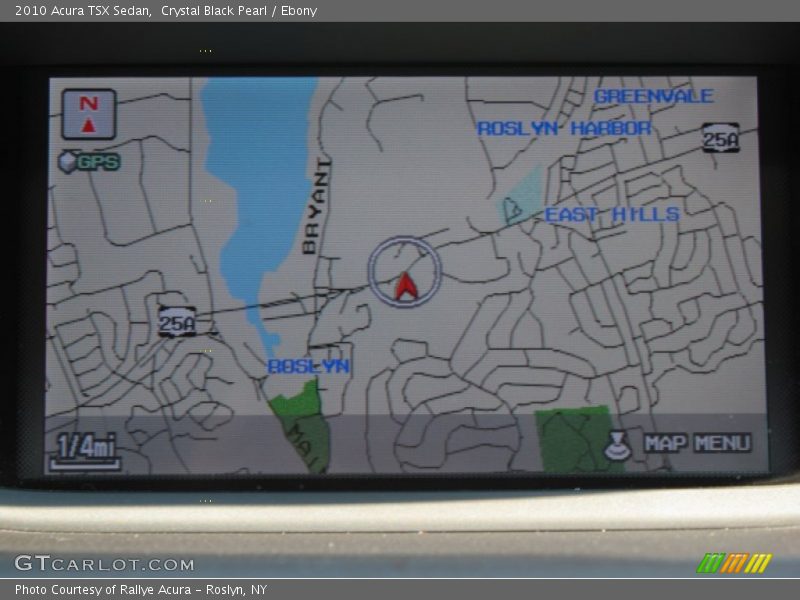Select the 25A route shield near Roslyn

click(177, 322)
